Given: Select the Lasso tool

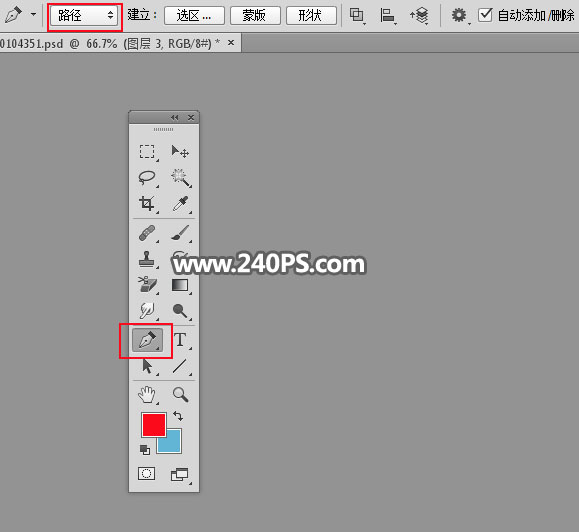Looking at the screenshot, I should 147,178.
